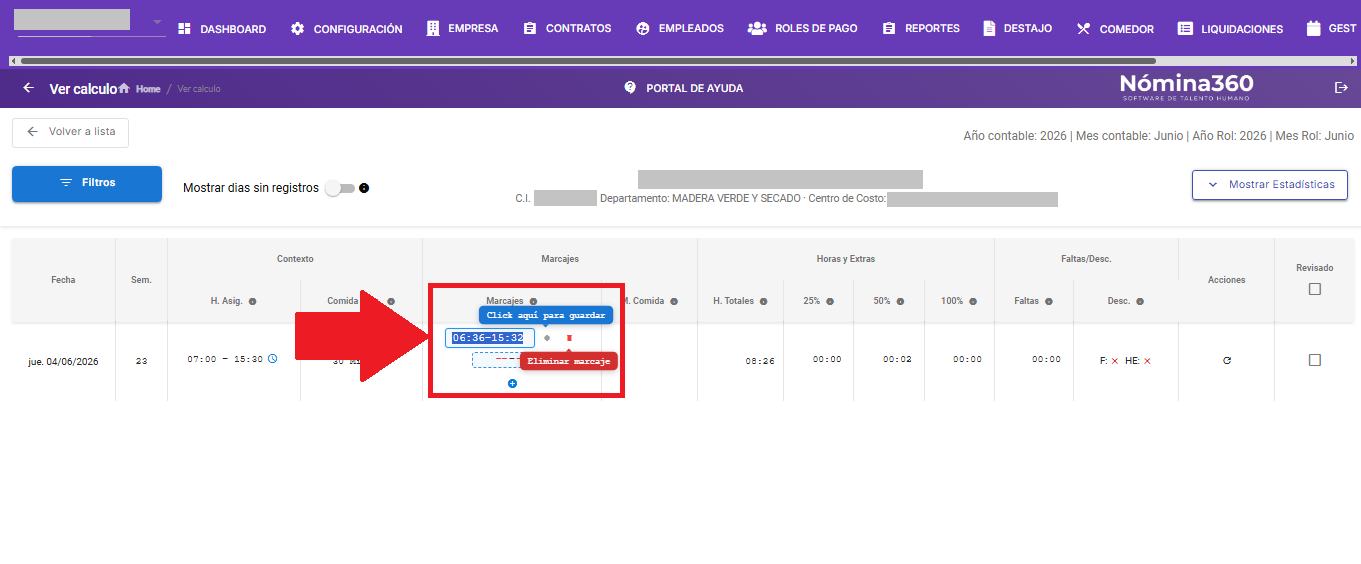Click the info icon next to H. Totales
Viewport: 1361px width, 564px height.
coord(763,301)
